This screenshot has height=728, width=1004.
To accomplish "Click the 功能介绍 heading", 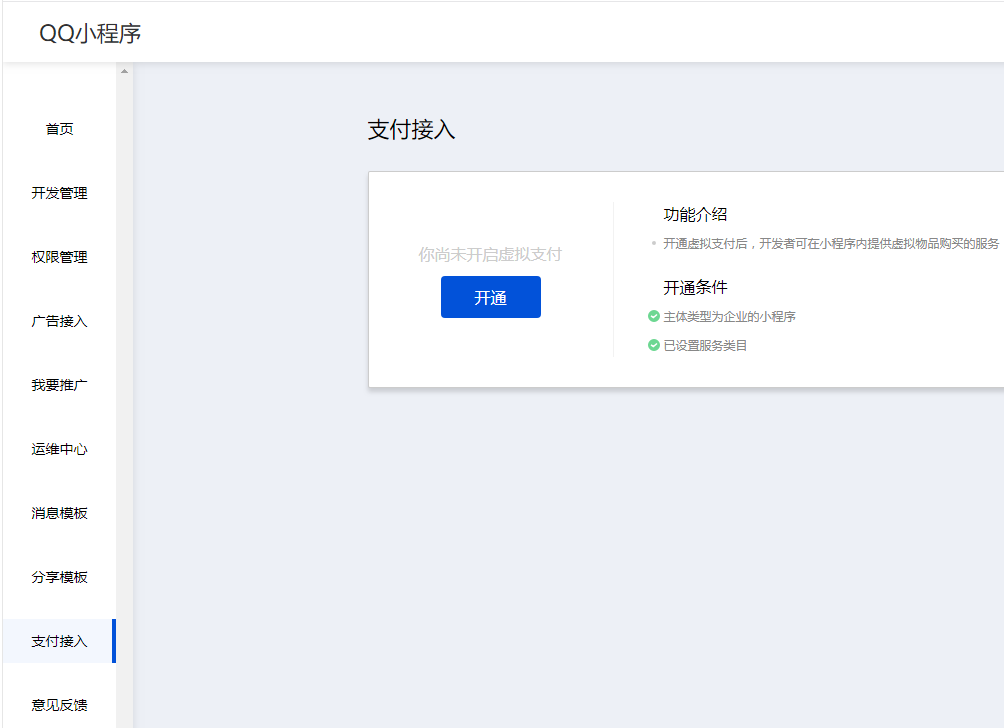I will (695, 214).
